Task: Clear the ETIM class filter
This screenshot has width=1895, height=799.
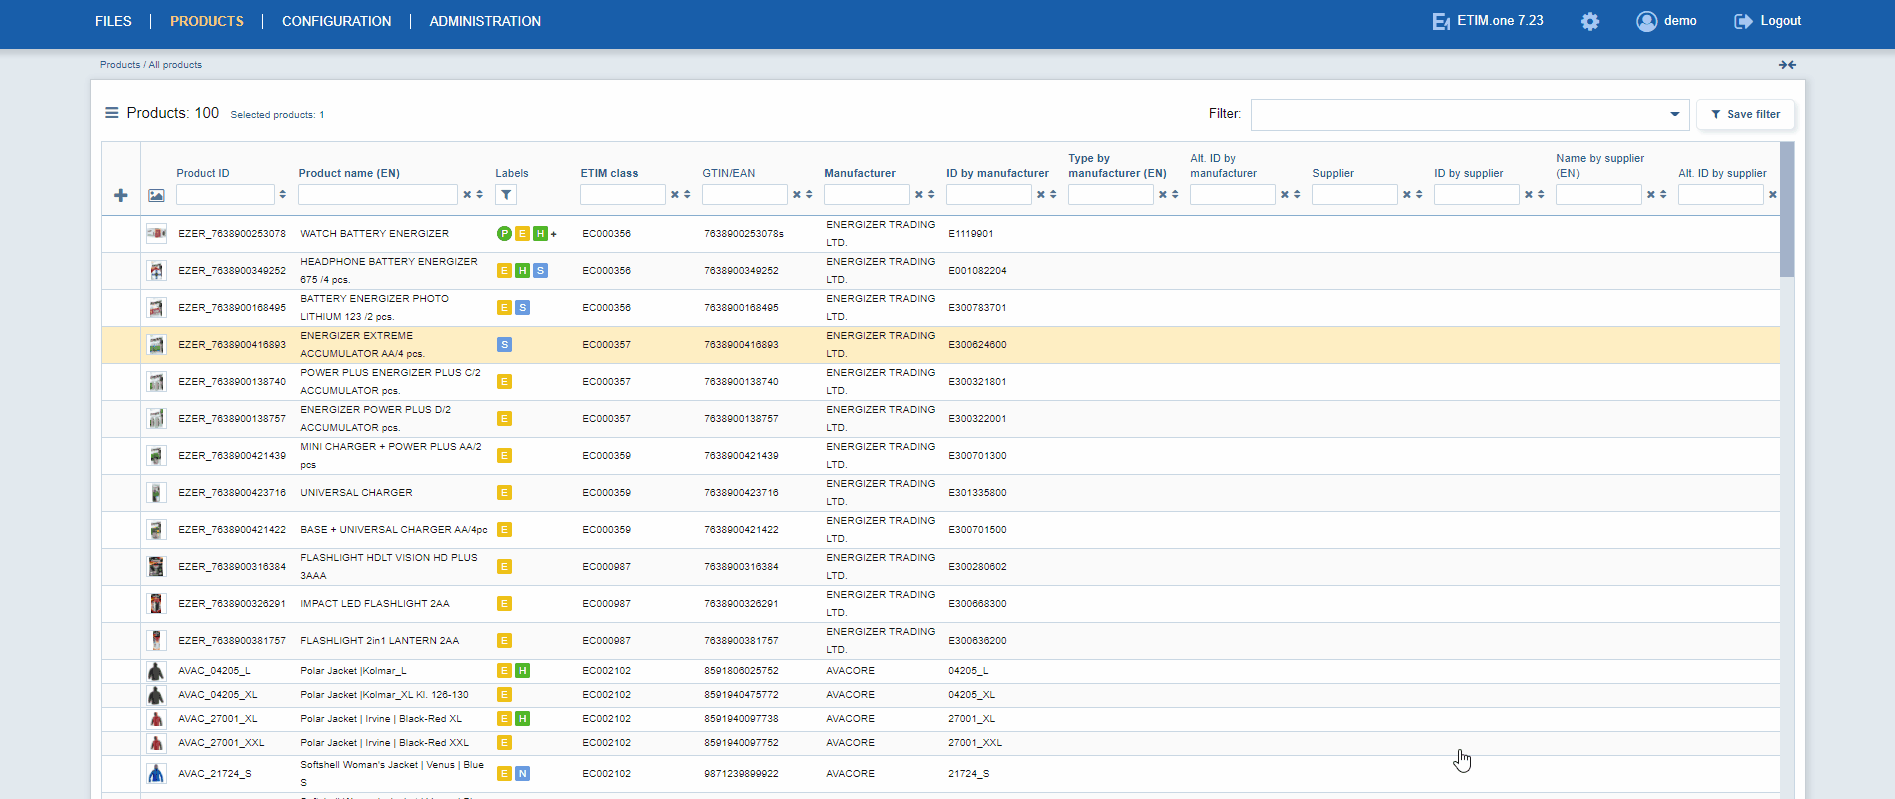Action: [x=675, y=195]
